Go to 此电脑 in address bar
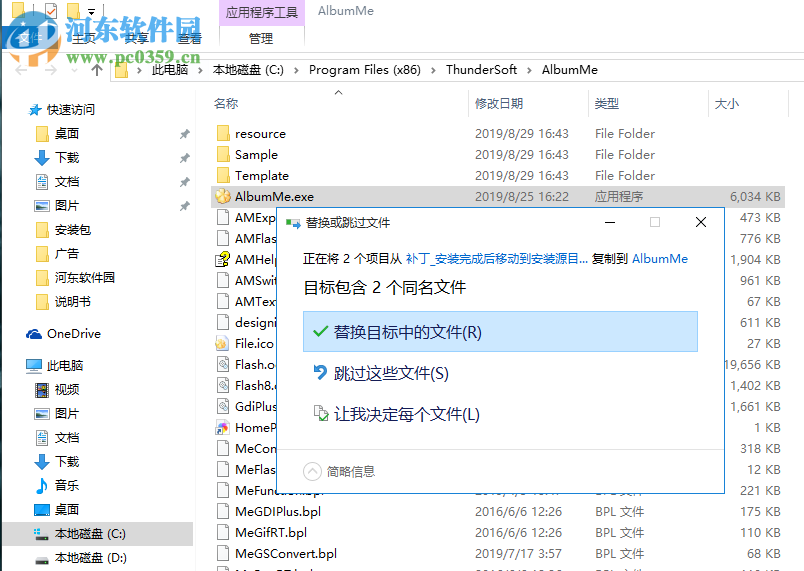The image size is (804, 571). 170,70
